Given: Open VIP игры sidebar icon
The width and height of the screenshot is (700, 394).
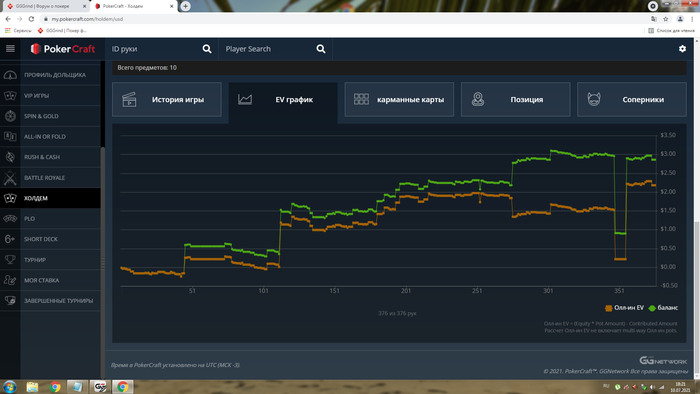Looking at the screenshot, I should [10, 95].
